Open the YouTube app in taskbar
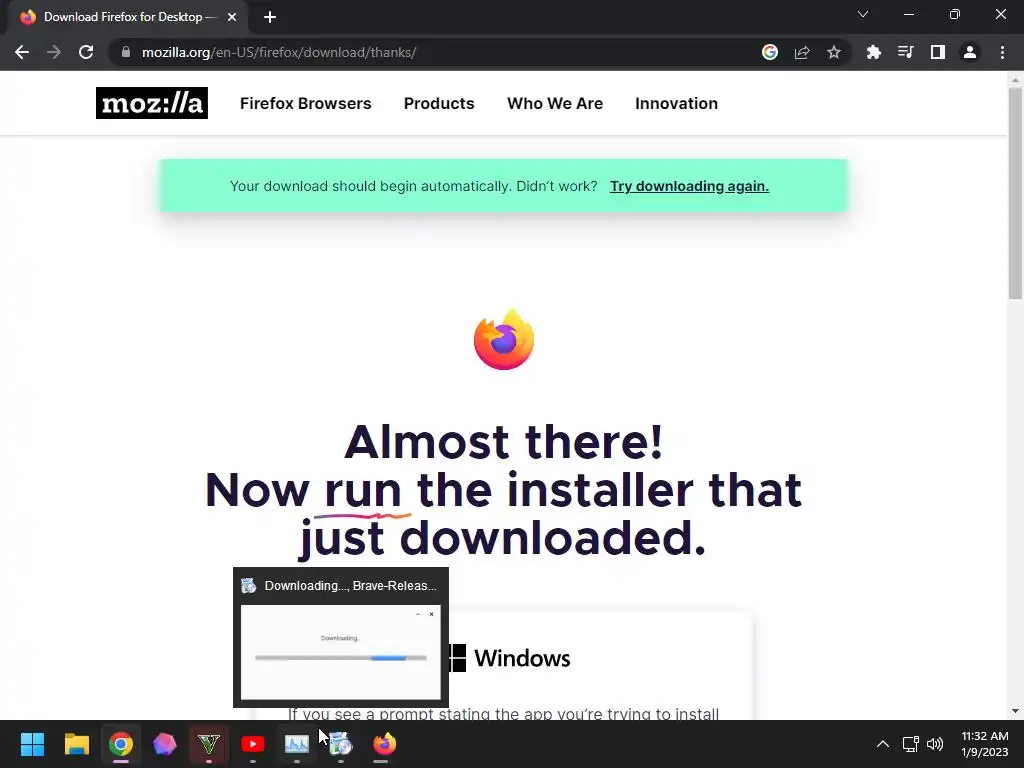This screenshot has width=1024, height=768. (x=253, y=744)
